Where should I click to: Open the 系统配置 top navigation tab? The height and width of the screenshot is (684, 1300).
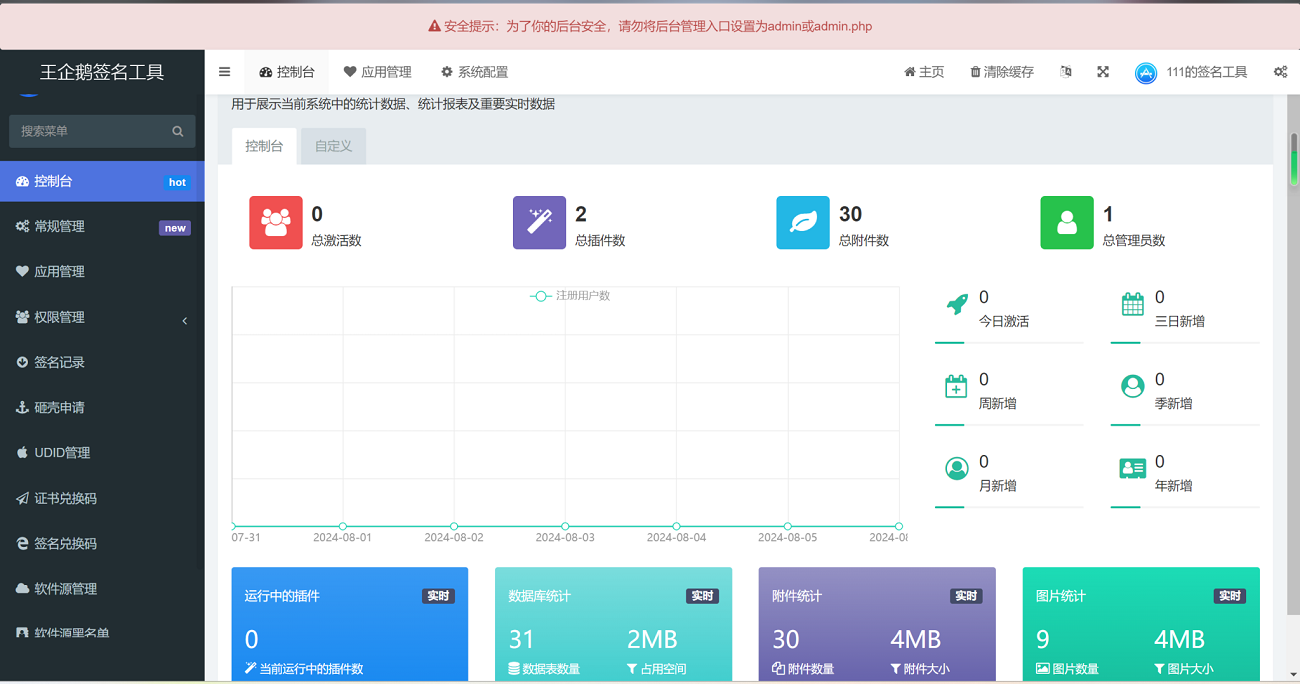pyautogui.click(x=474, y=72)
